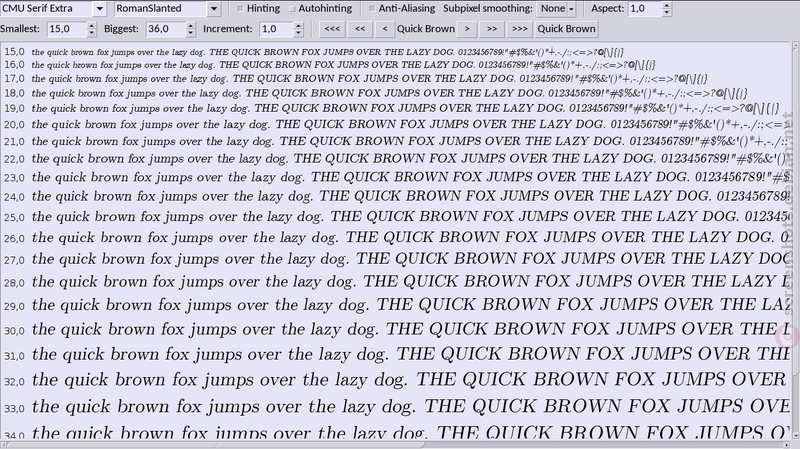800x449 pixels.
Task: Increase the Biggest size with up arrow
Action: click(x=191, y=26)
